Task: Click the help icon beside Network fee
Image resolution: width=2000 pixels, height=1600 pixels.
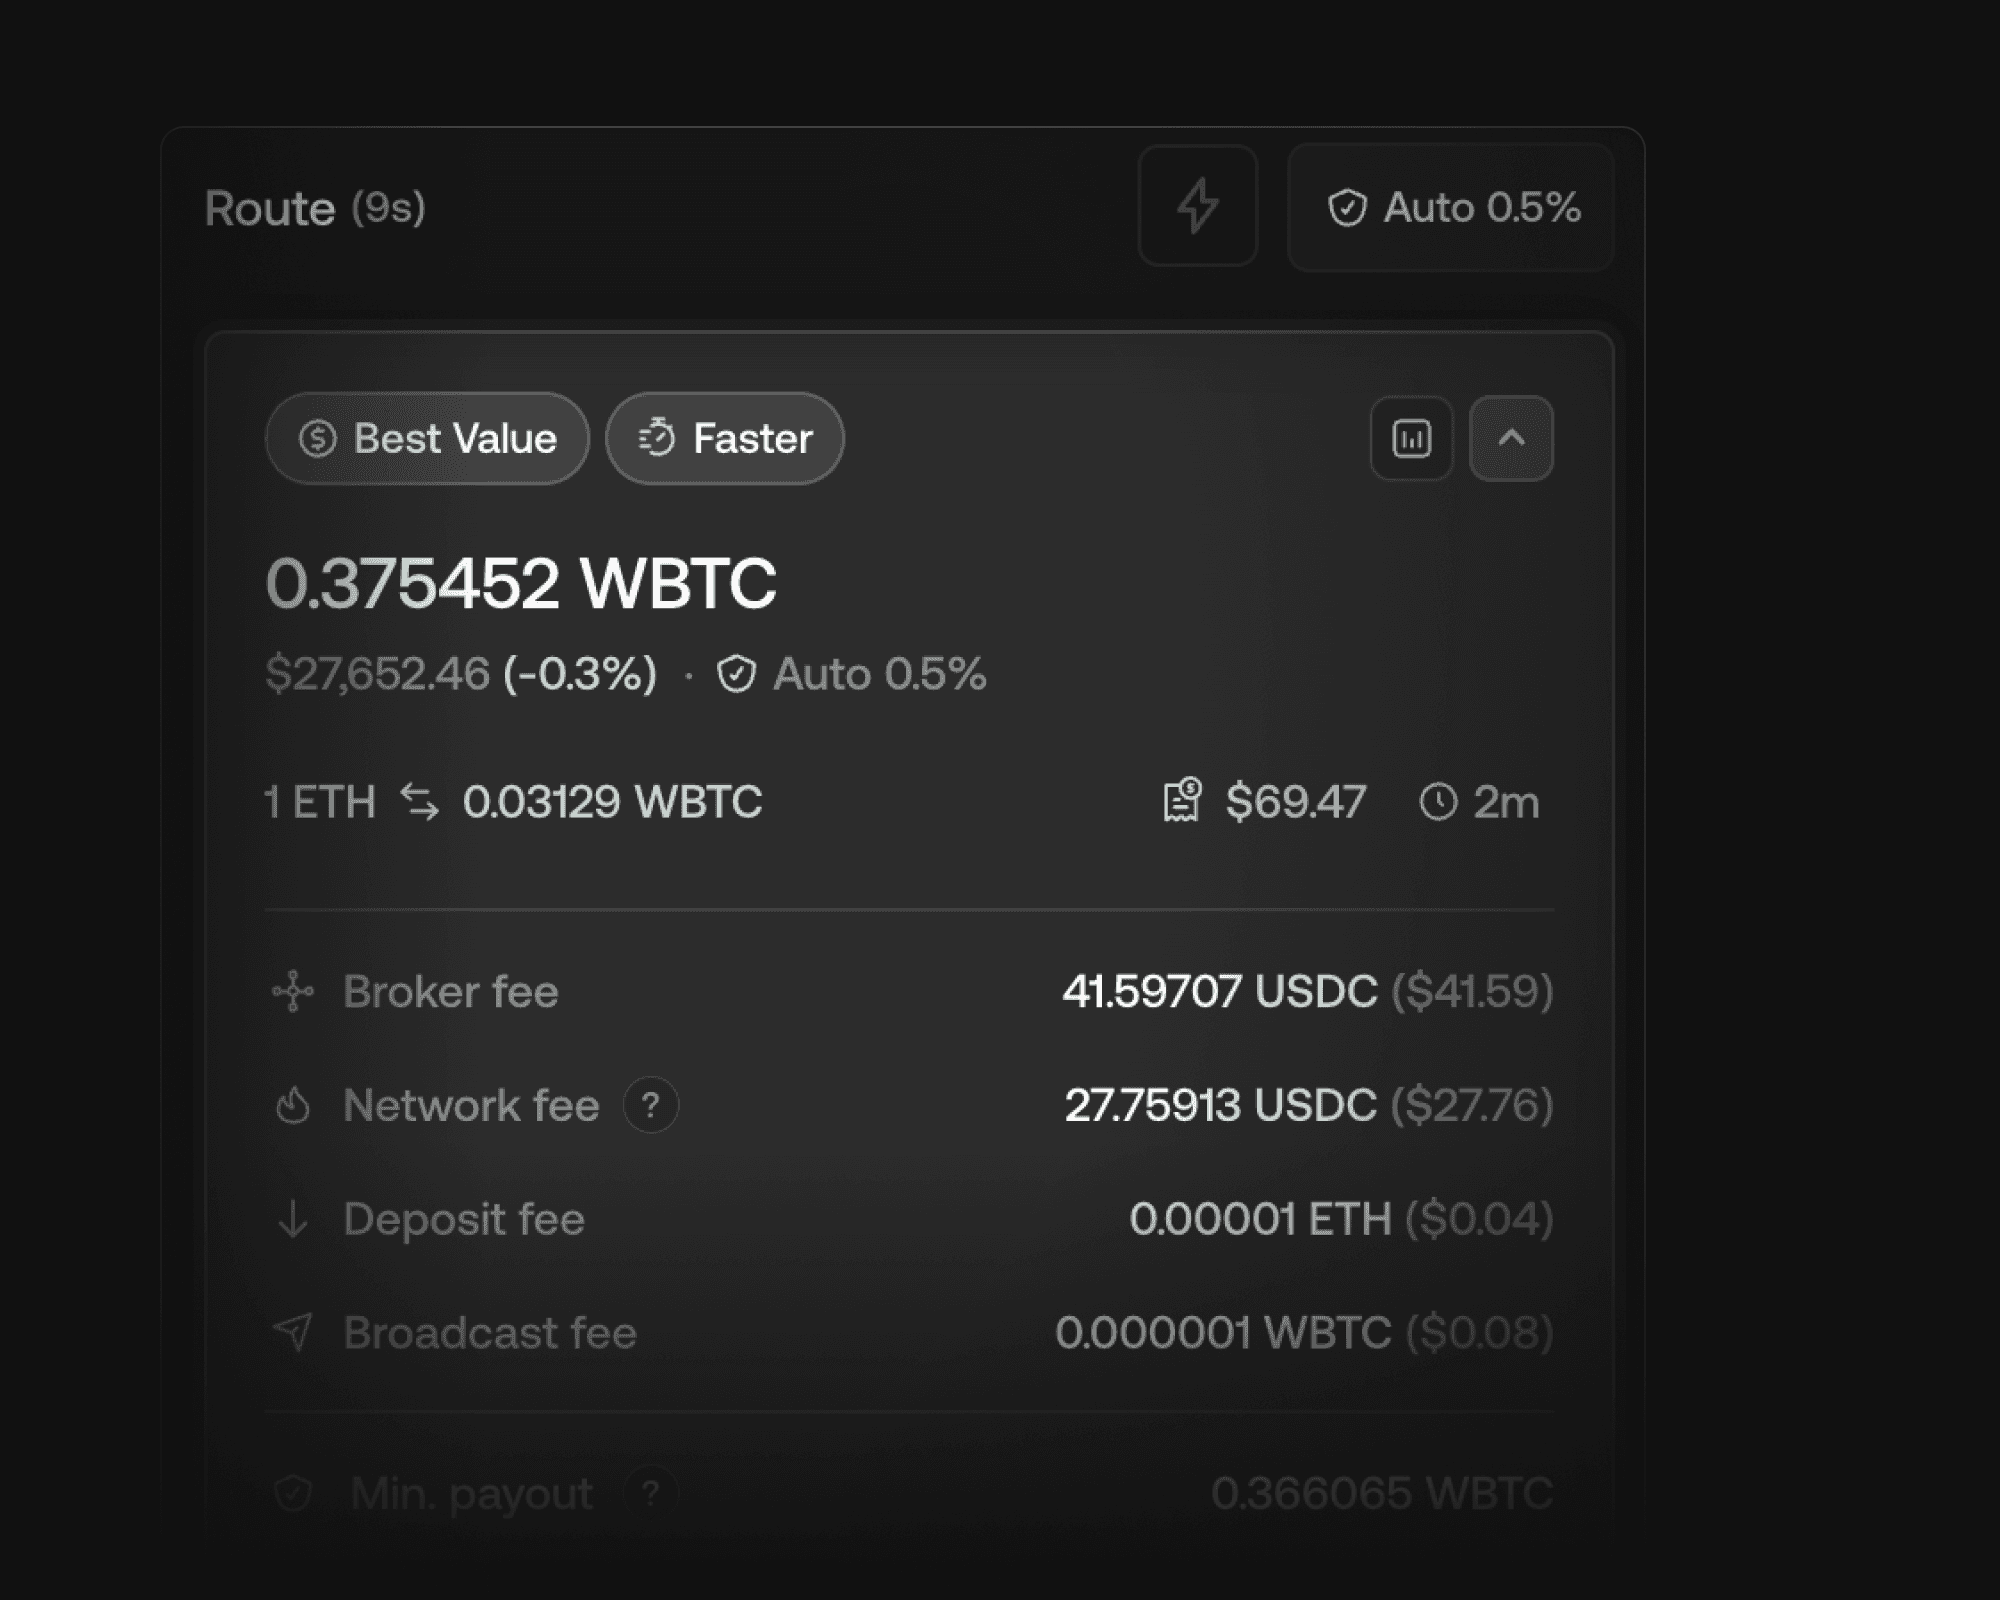Action: pos(651,1105)
